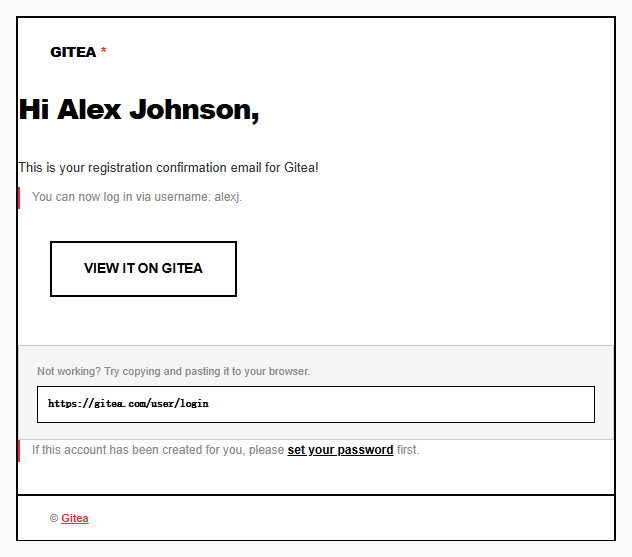
Task: Open the set your password link
Action: [x=340, y=450]
